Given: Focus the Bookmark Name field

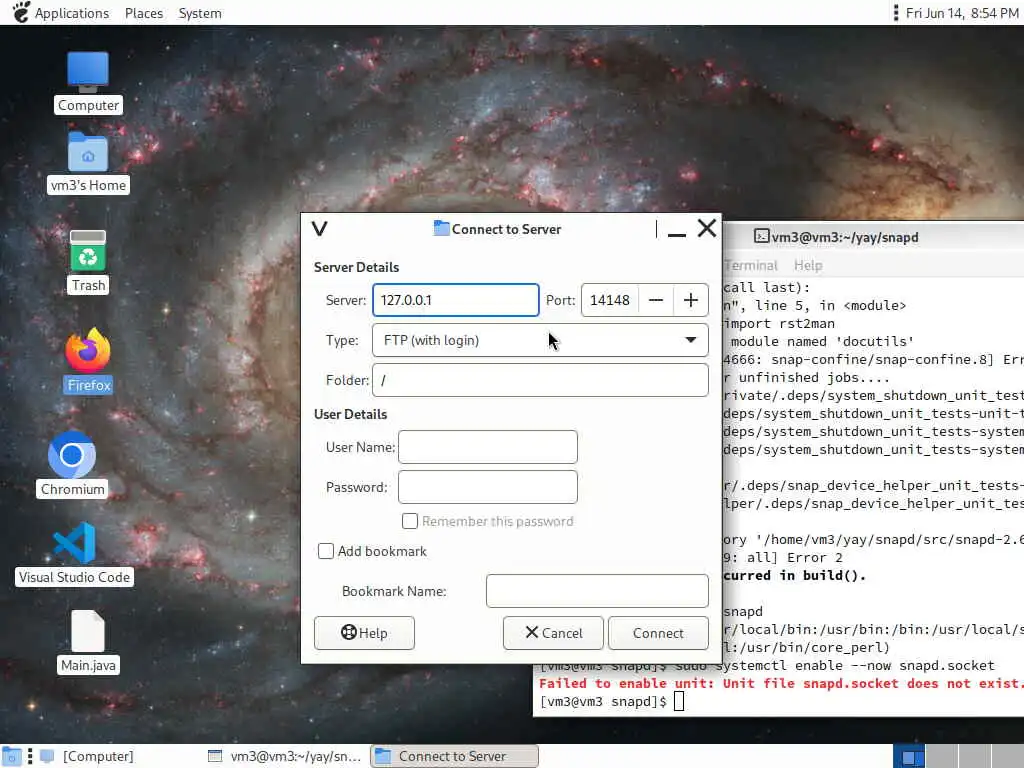Looking at the screenshot, I should [x=597, y=591].
